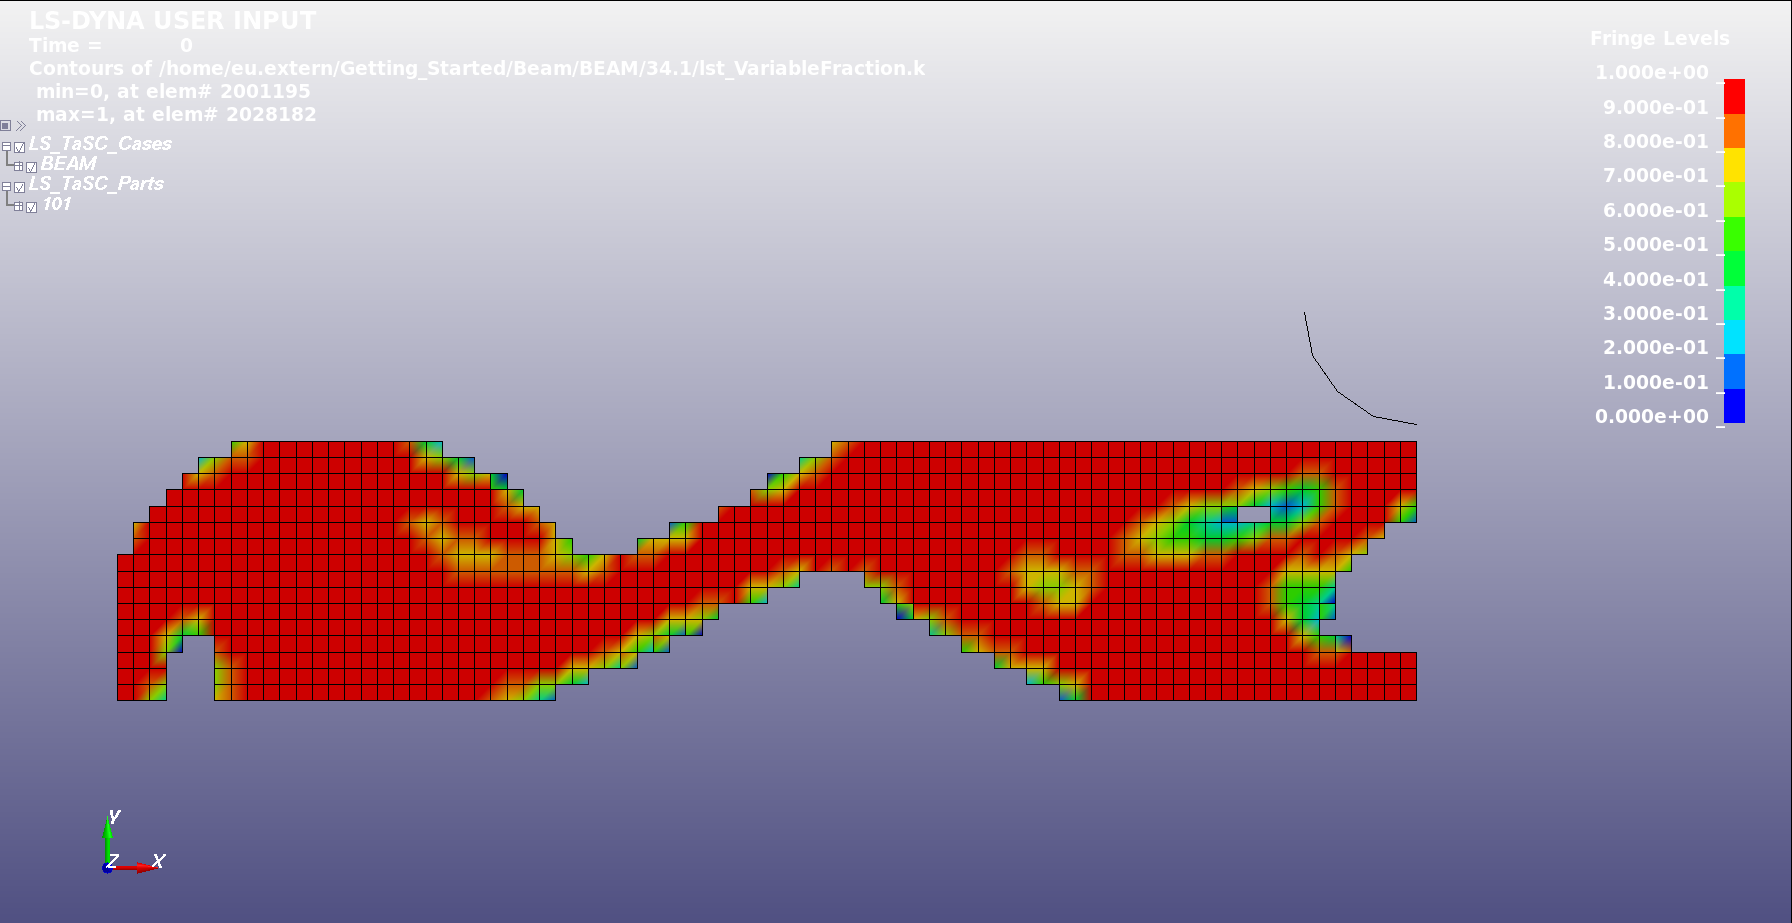
Task: Uncheck the BEAM case checkbox
Action: click(31, 167)
